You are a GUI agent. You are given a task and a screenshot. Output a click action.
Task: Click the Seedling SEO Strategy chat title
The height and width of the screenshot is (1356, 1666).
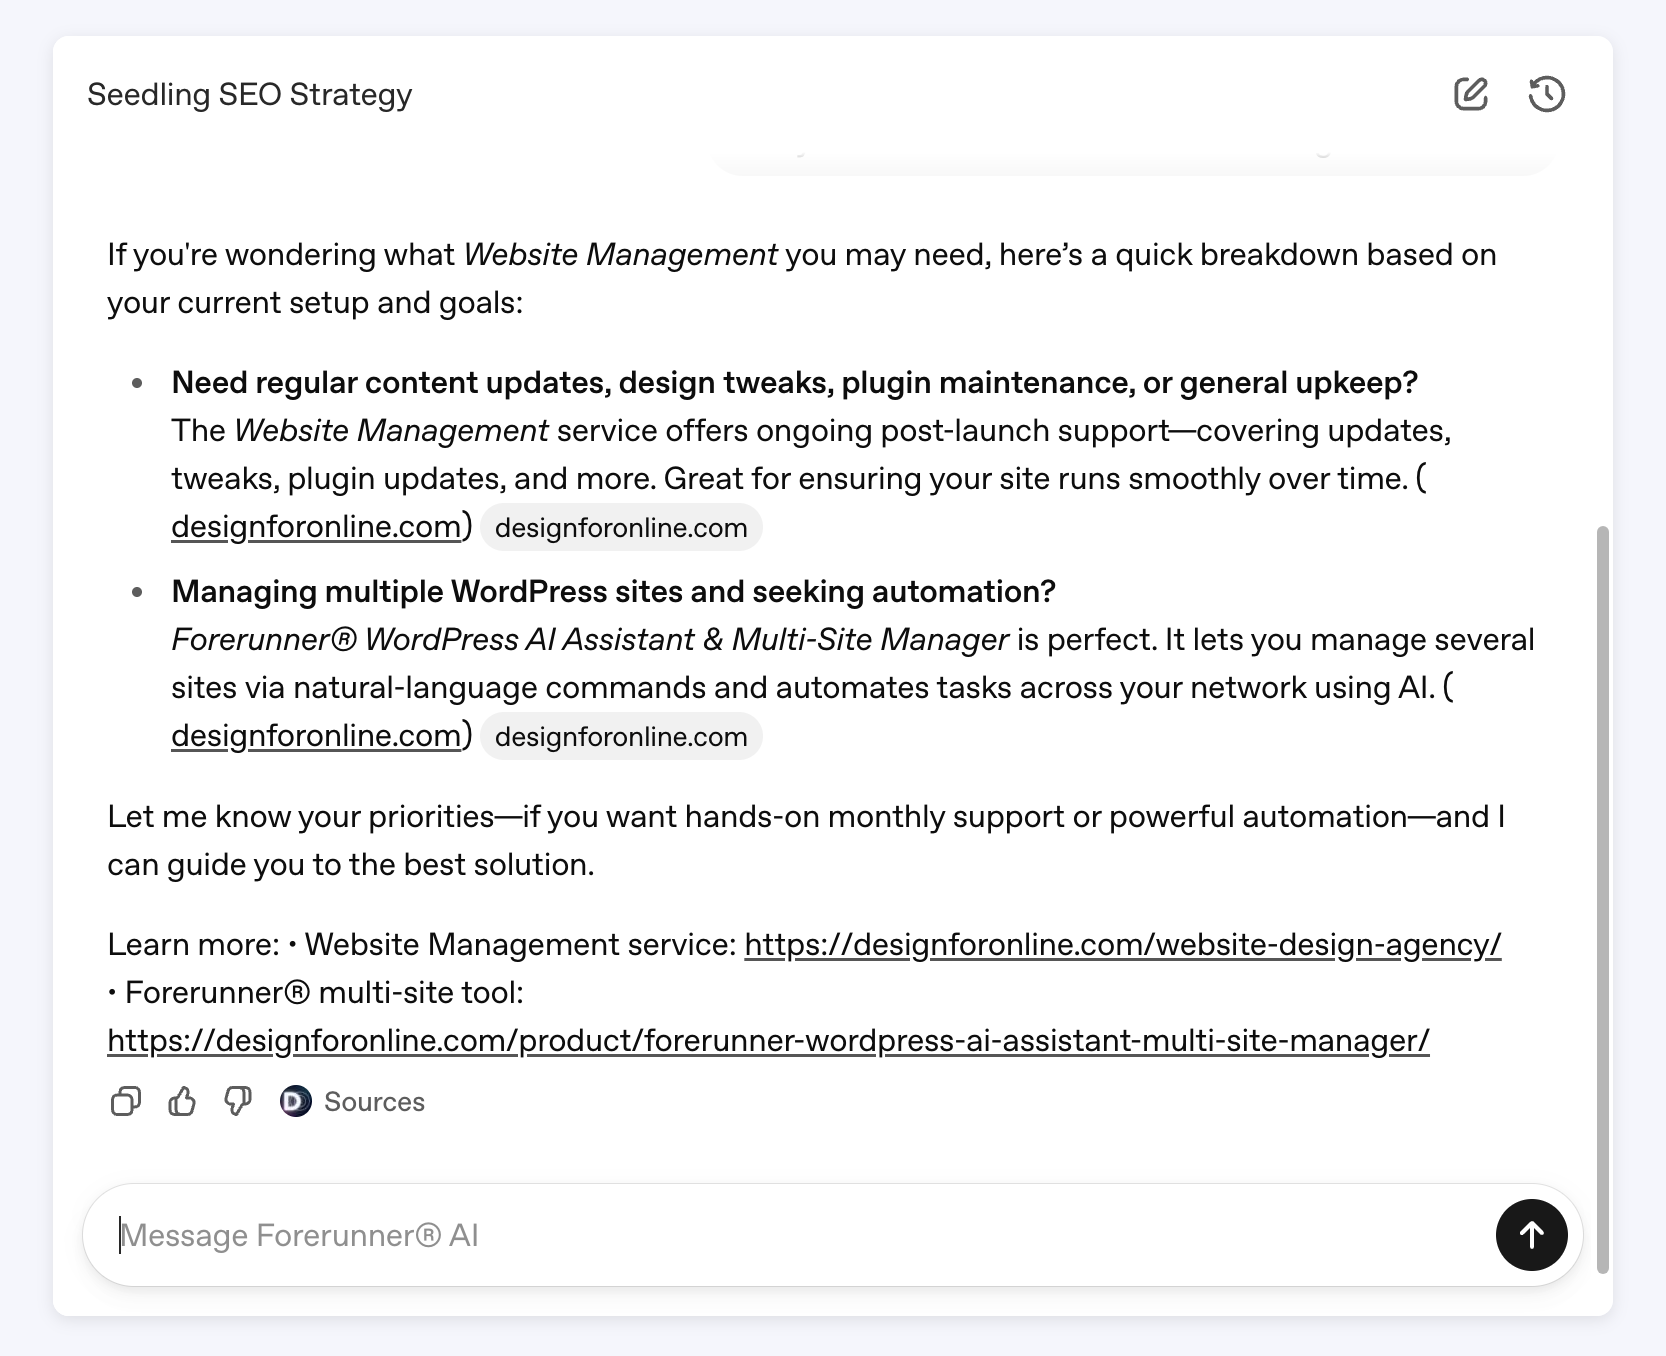(250, 95)
